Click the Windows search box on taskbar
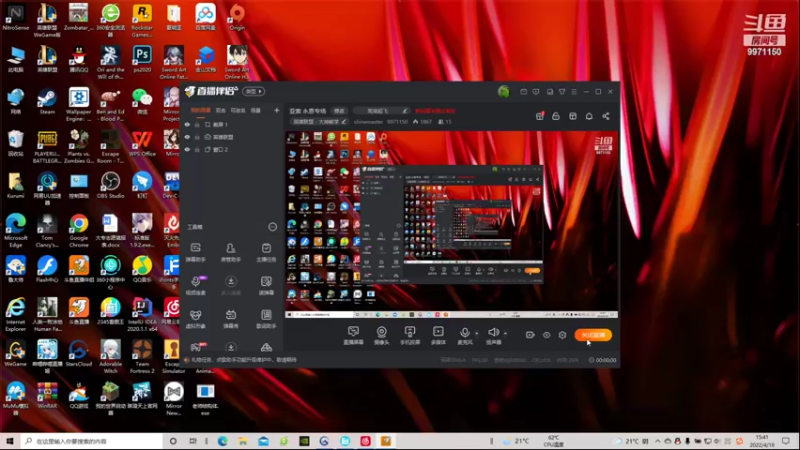 tap(92, 441)
